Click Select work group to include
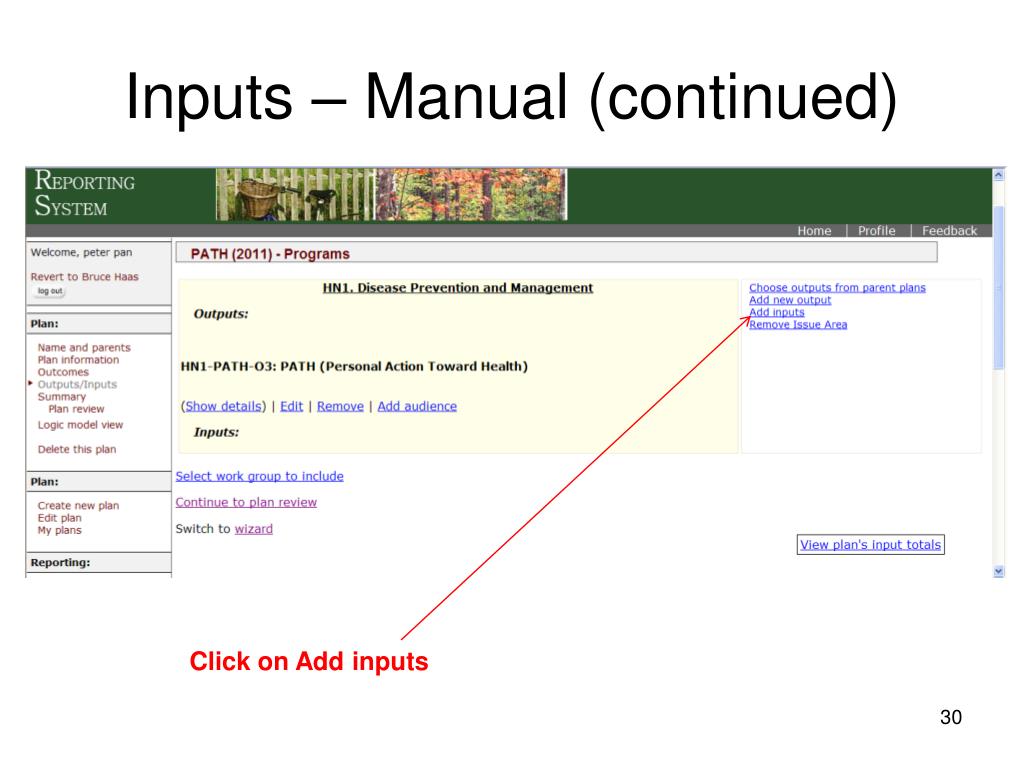Viewport: 1024px width, 768px height. [x=259, y=477]
